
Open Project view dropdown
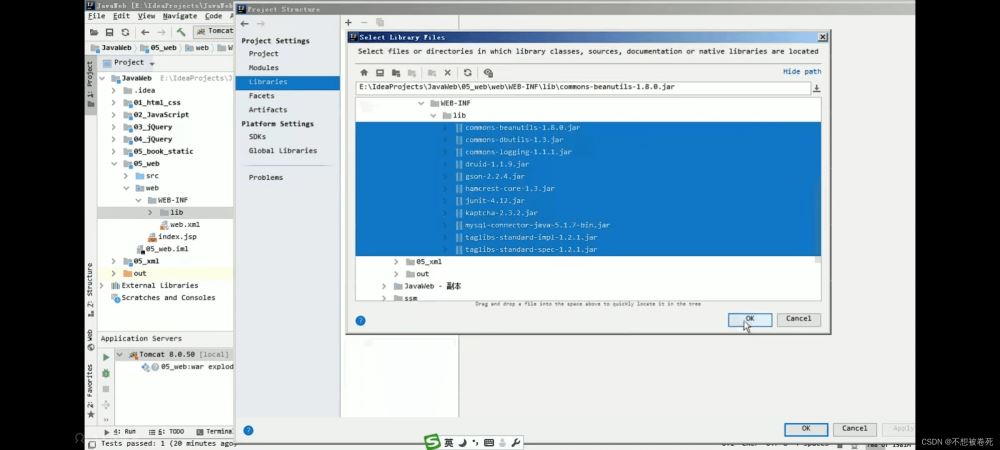(152, 63)
